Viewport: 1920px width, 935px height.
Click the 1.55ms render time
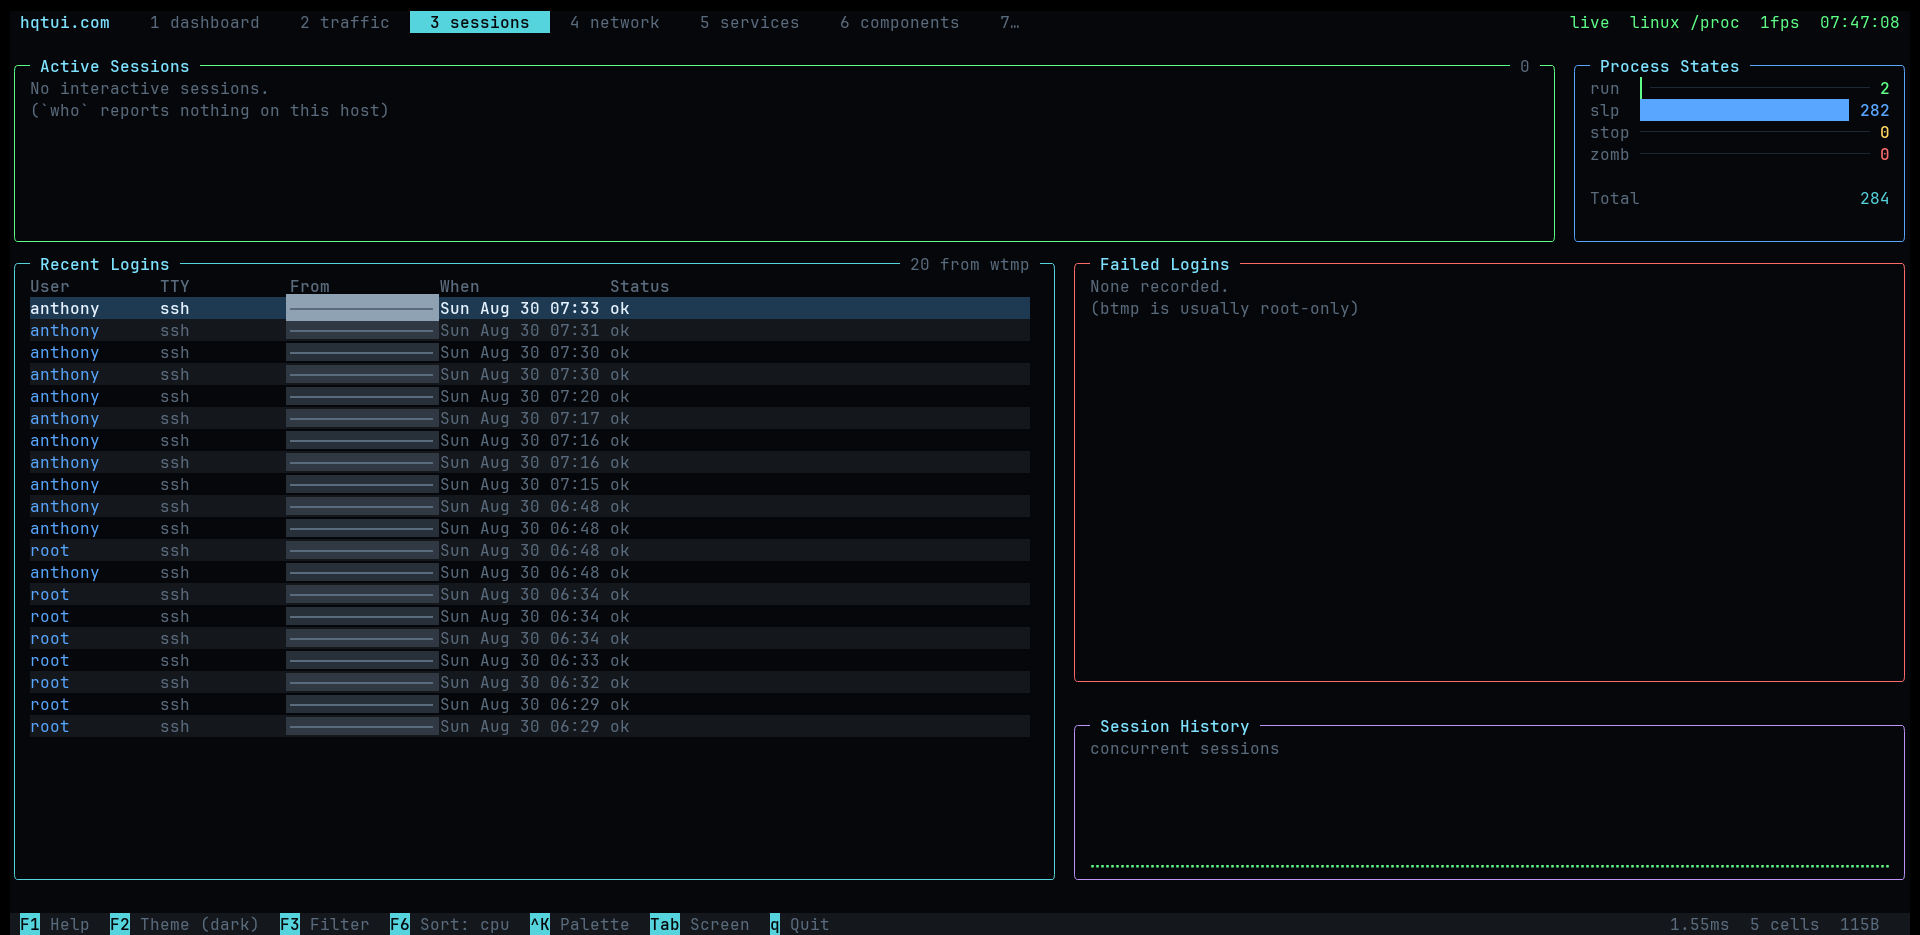pyautogui.click(x=1700, y=924)
